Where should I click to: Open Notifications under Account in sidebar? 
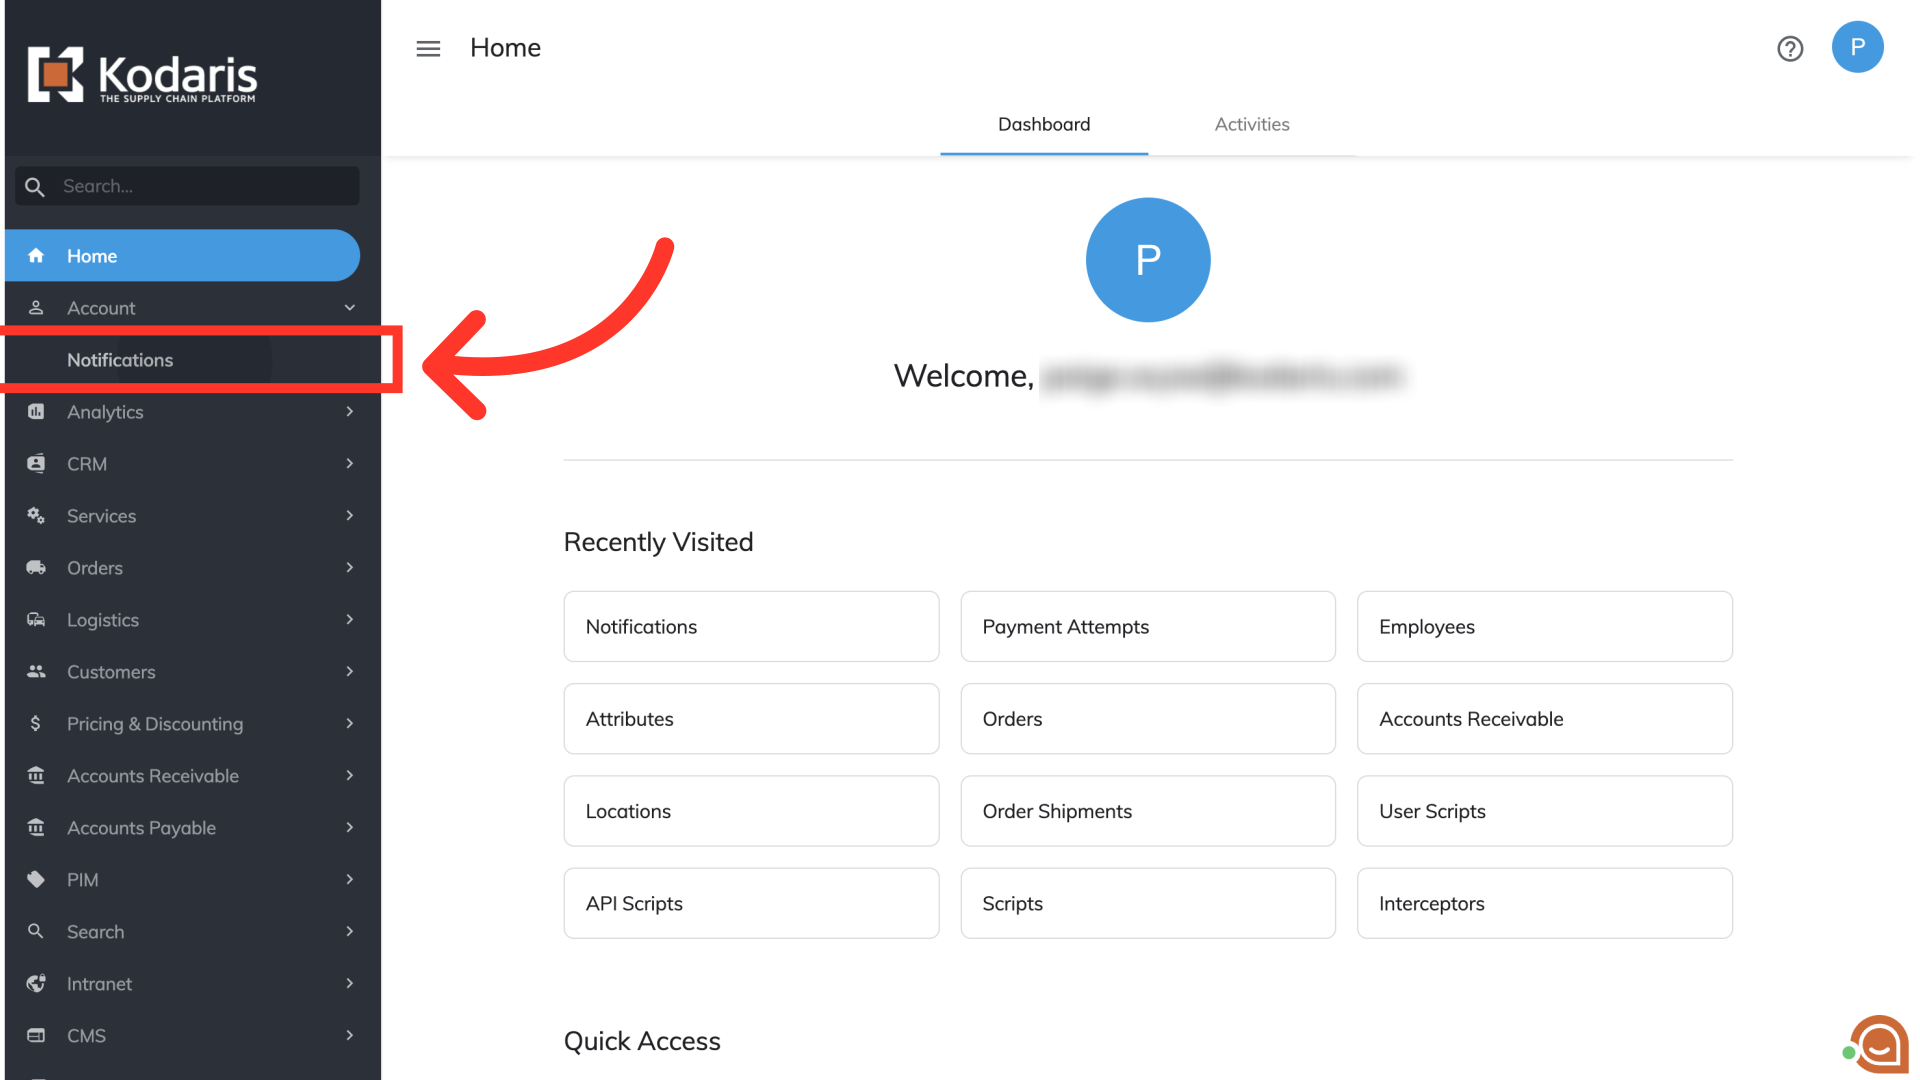pos(120,360)
